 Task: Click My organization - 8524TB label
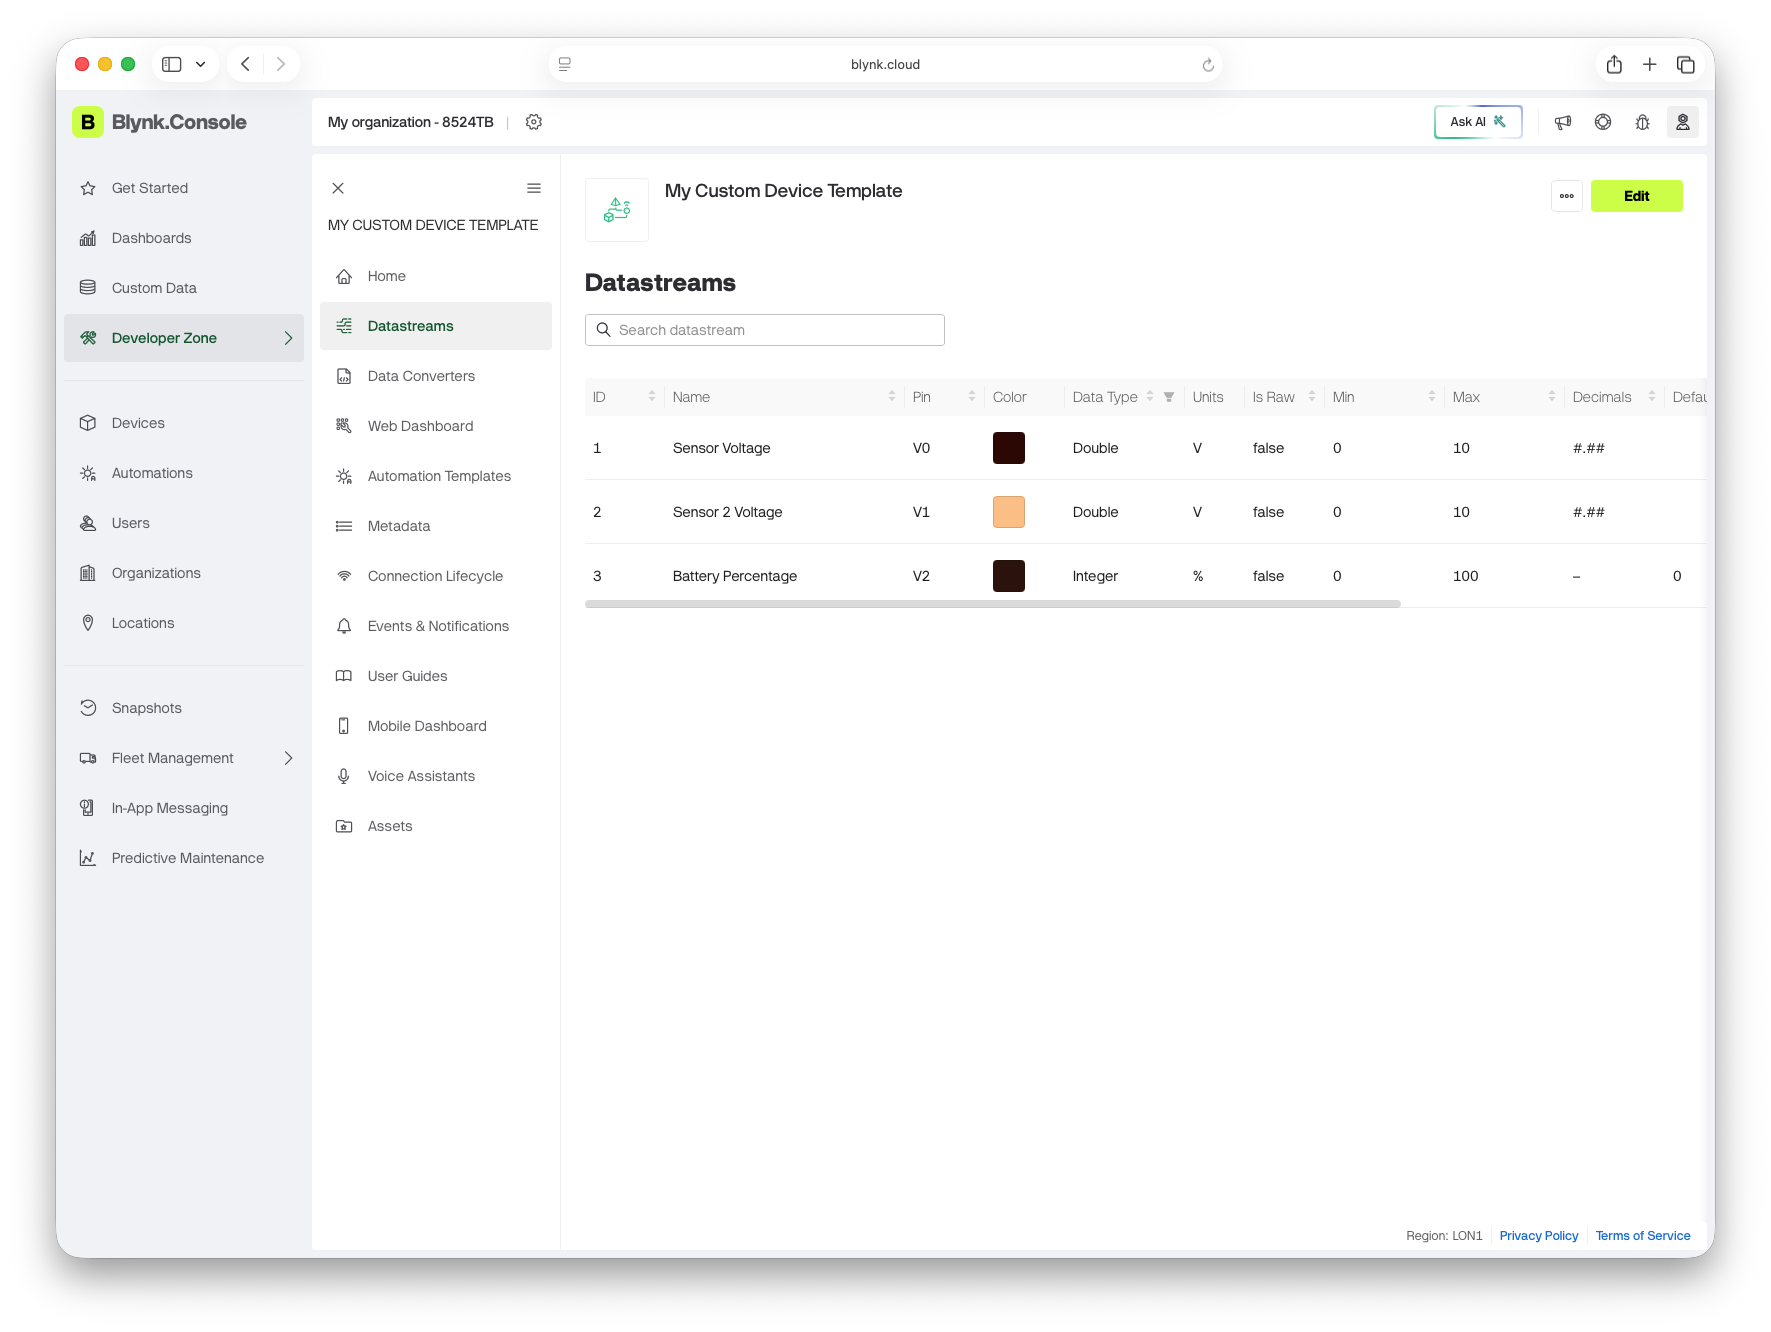click(x=411, y=122)
